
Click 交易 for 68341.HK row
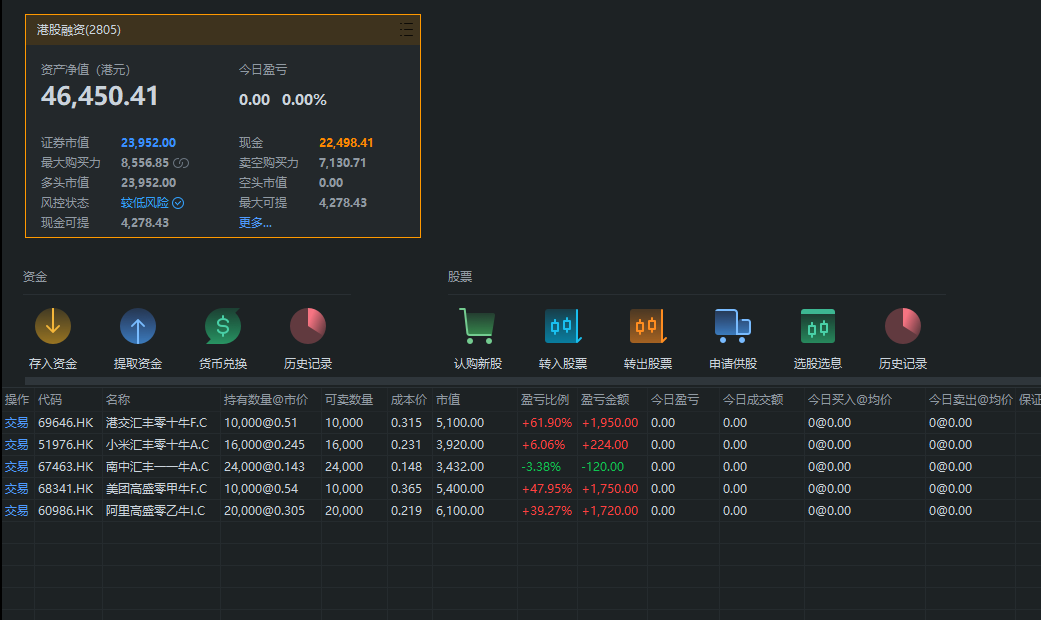point(17,489)
